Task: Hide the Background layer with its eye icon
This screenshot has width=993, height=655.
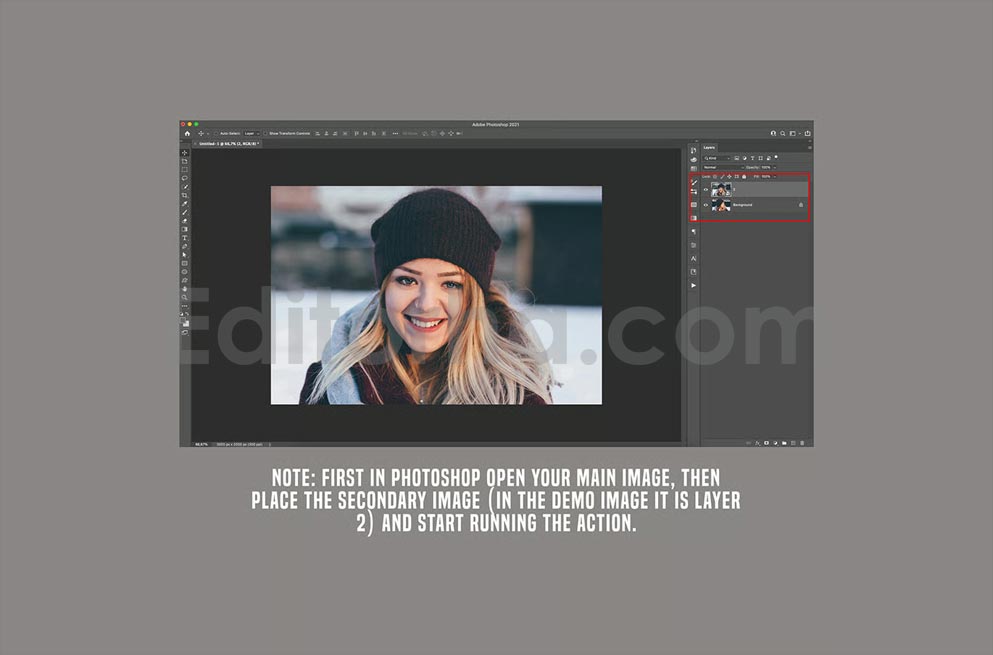Action: (706, 205)
